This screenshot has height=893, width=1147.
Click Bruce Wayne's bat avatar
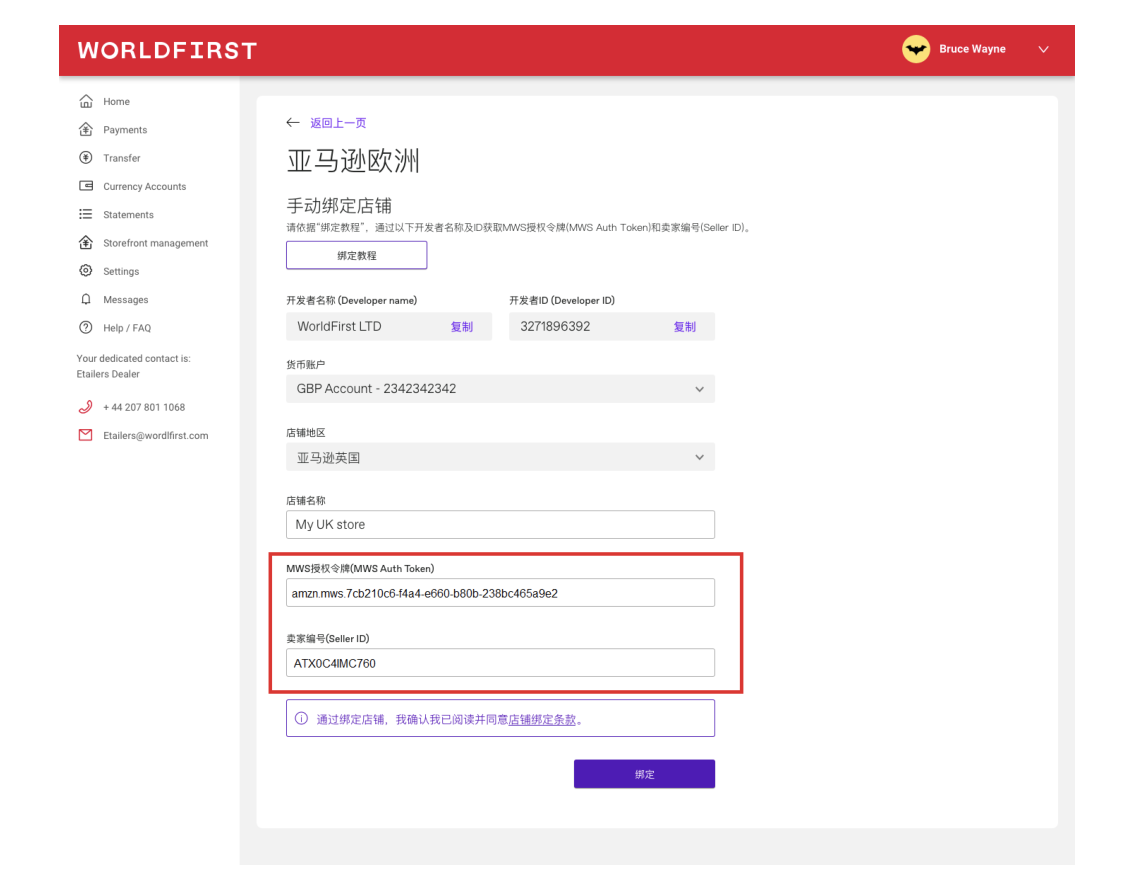(915, 49)
